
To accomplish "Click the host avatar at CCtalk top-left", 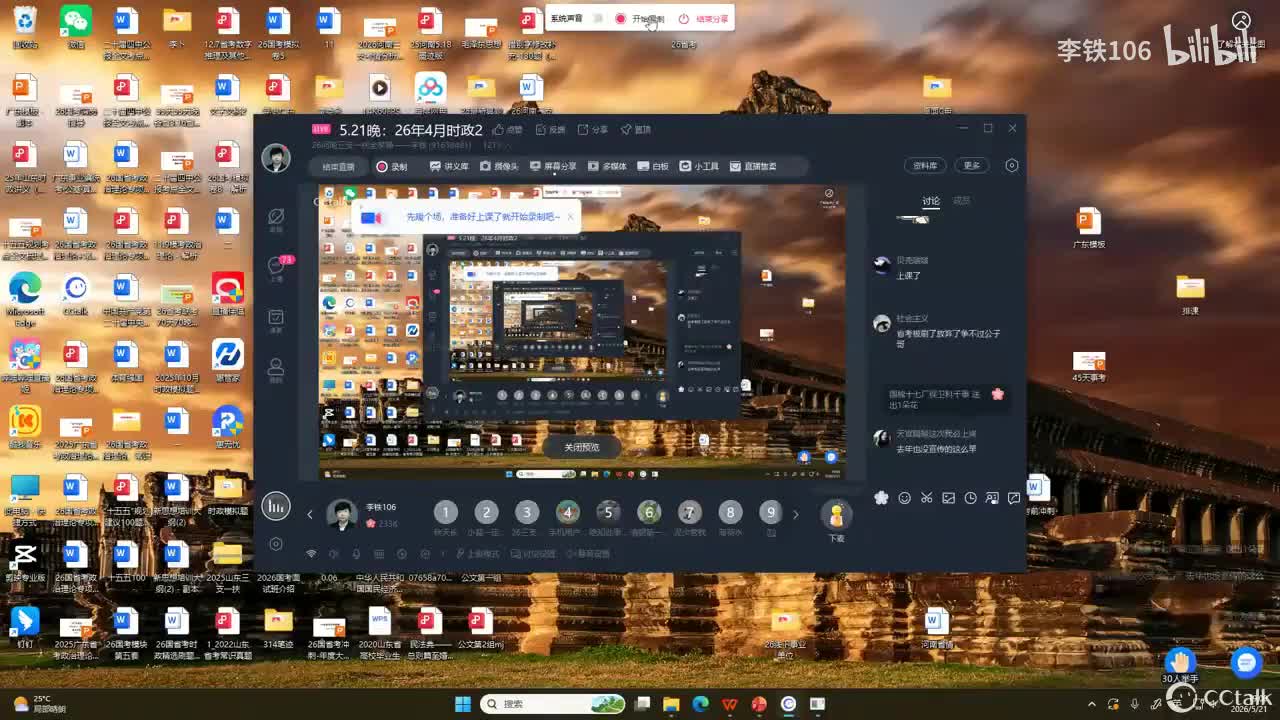I will coord(276,158).
